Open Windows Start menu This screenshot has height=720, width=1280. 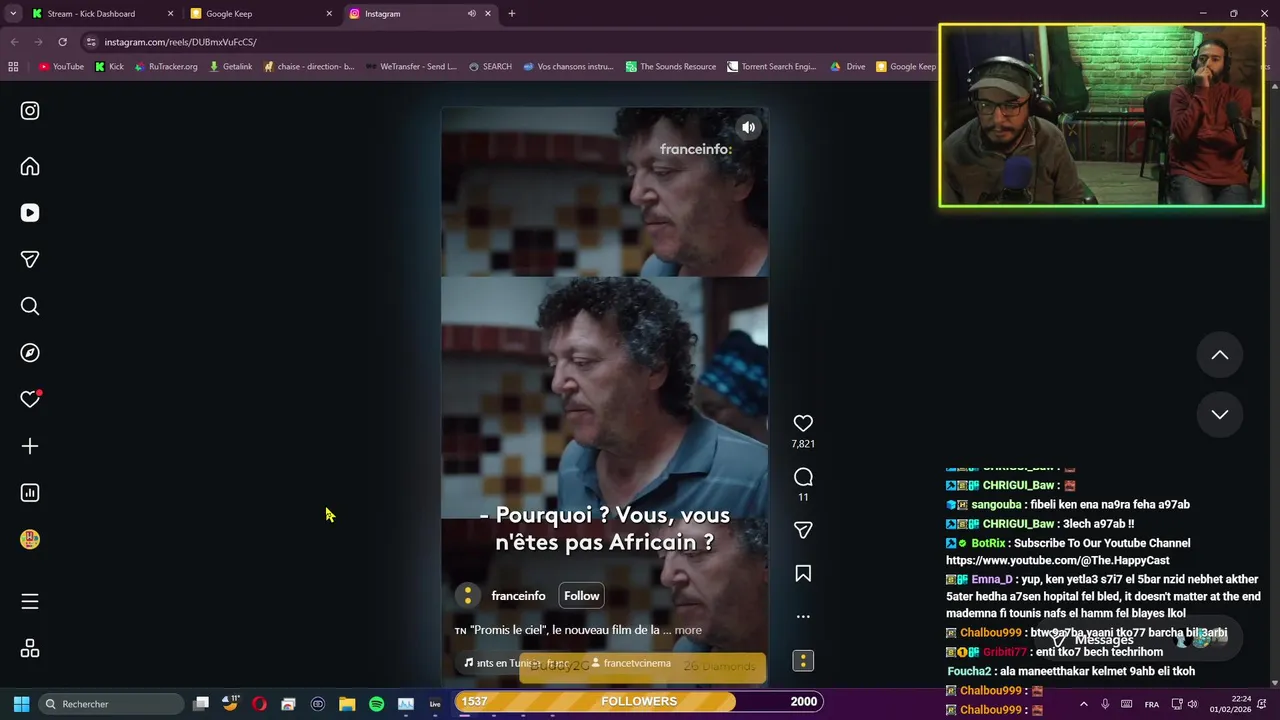coord(21,704)
